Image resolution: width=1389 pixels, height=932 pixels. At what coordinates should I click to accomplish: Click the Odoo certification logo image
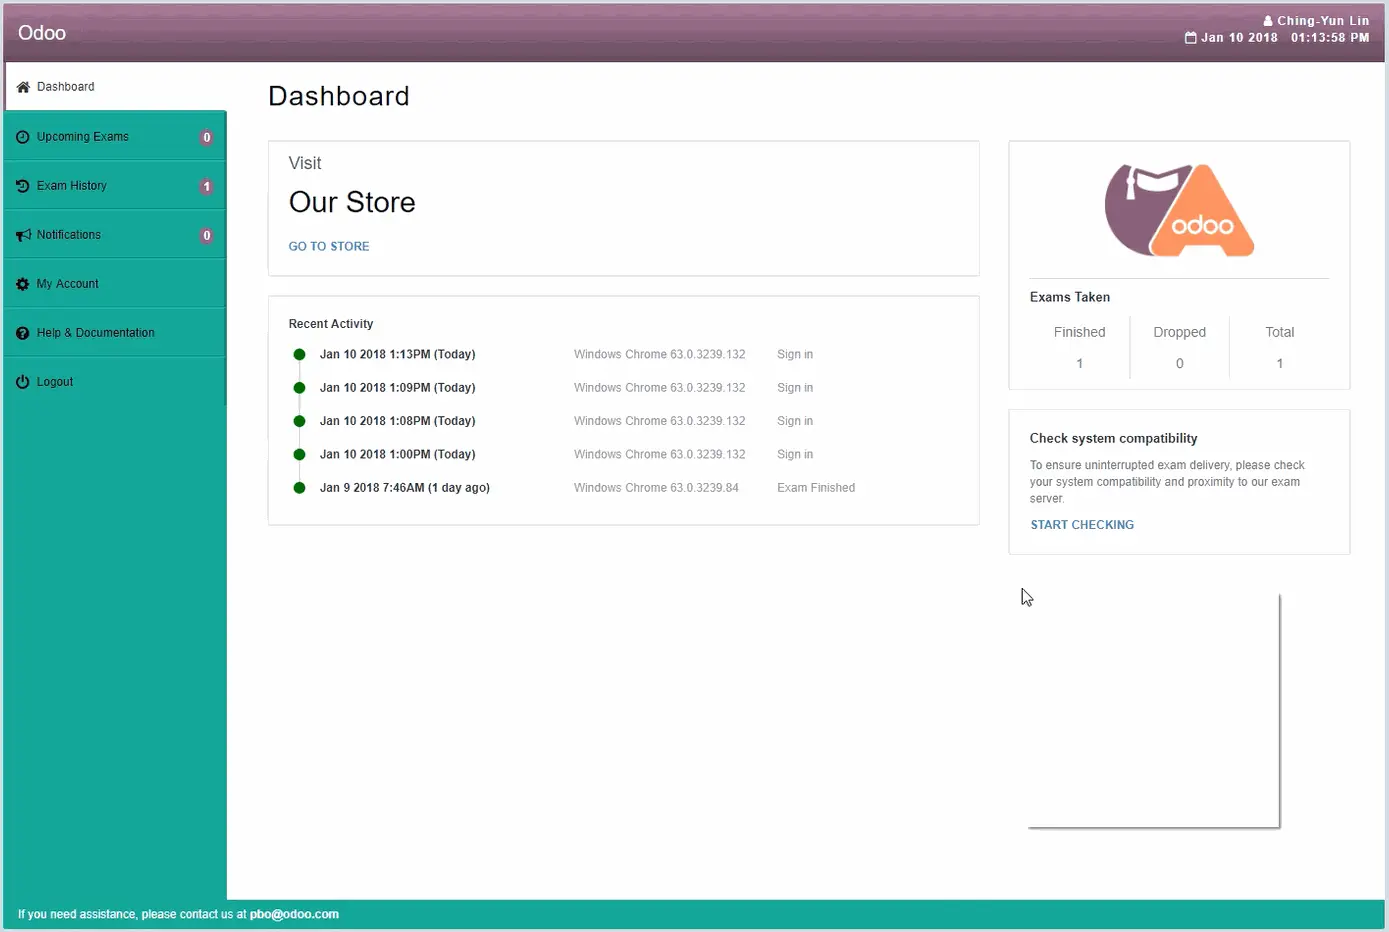tap(1179, 210)
